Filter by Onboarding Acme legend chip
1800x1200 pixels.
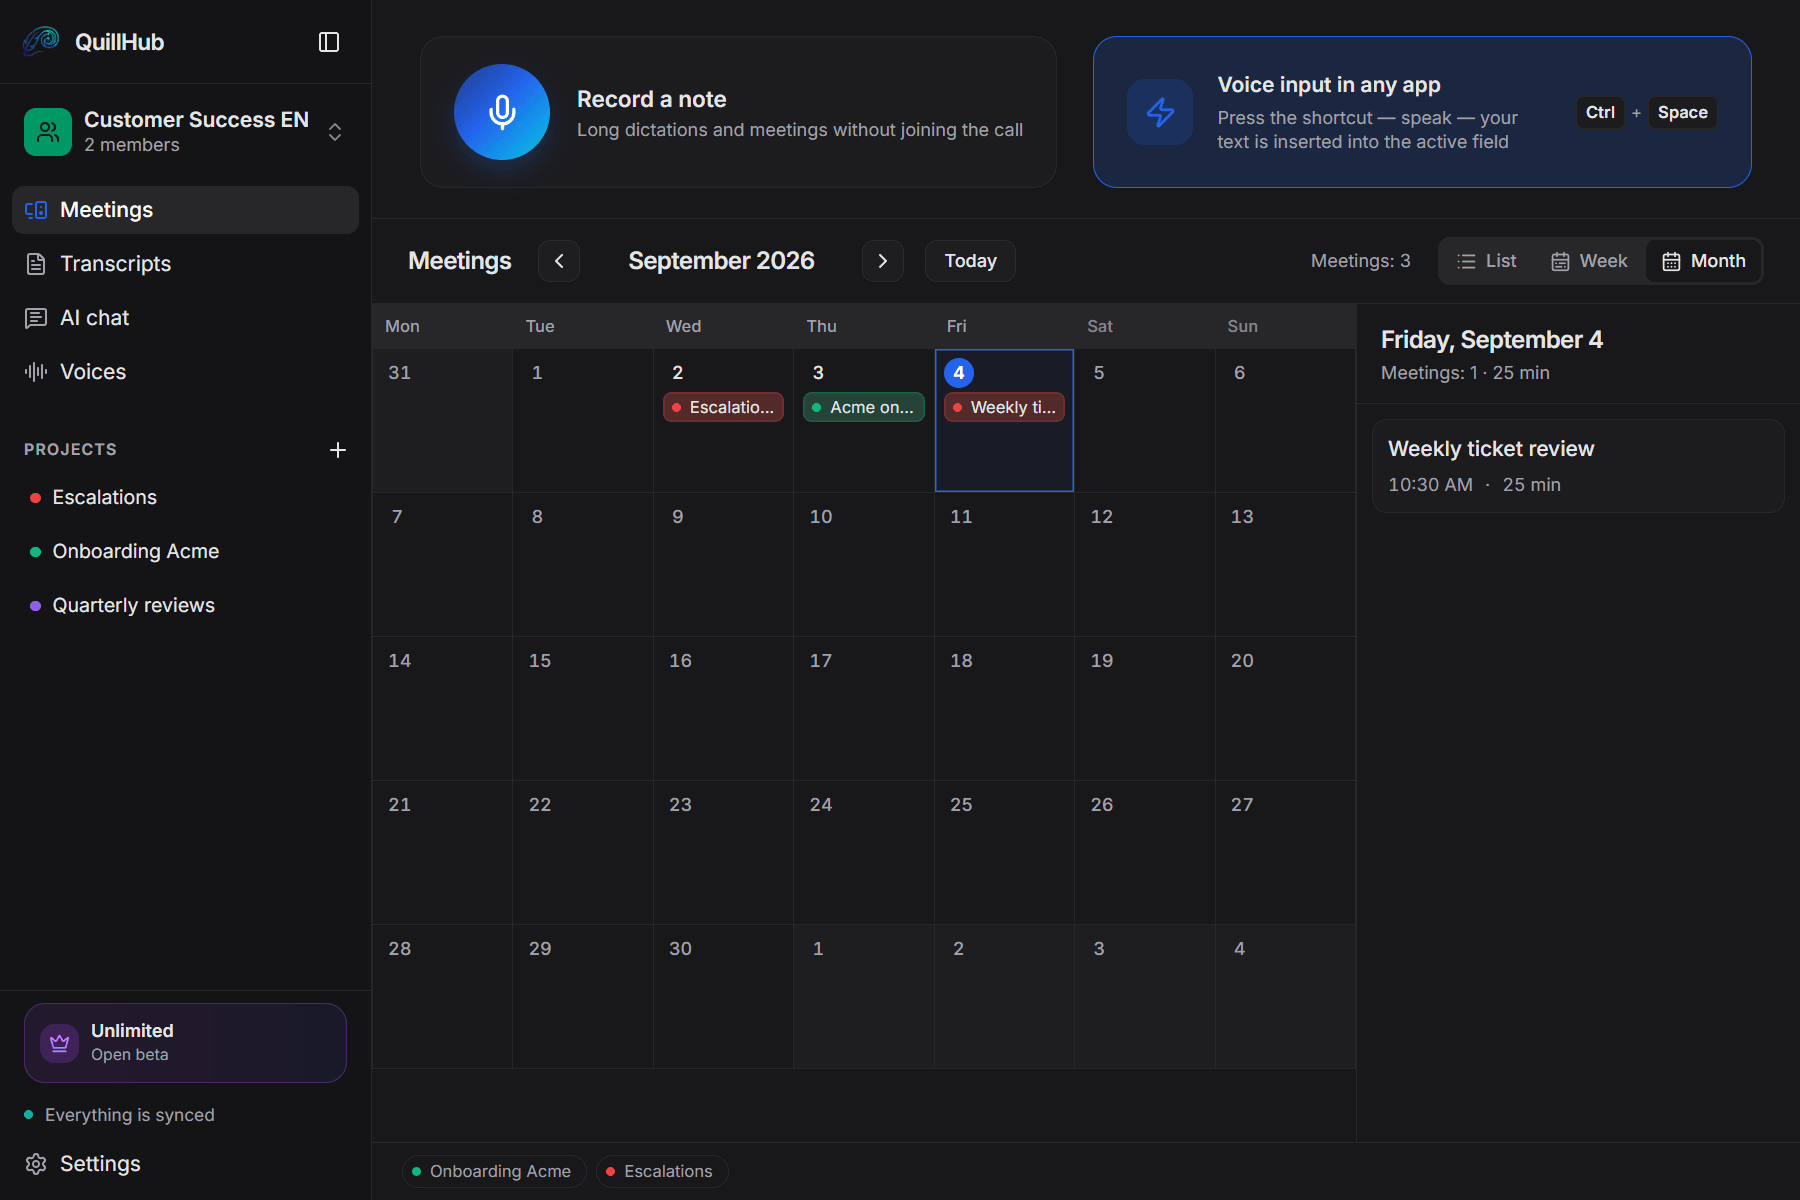click(x=494, y=1171)
